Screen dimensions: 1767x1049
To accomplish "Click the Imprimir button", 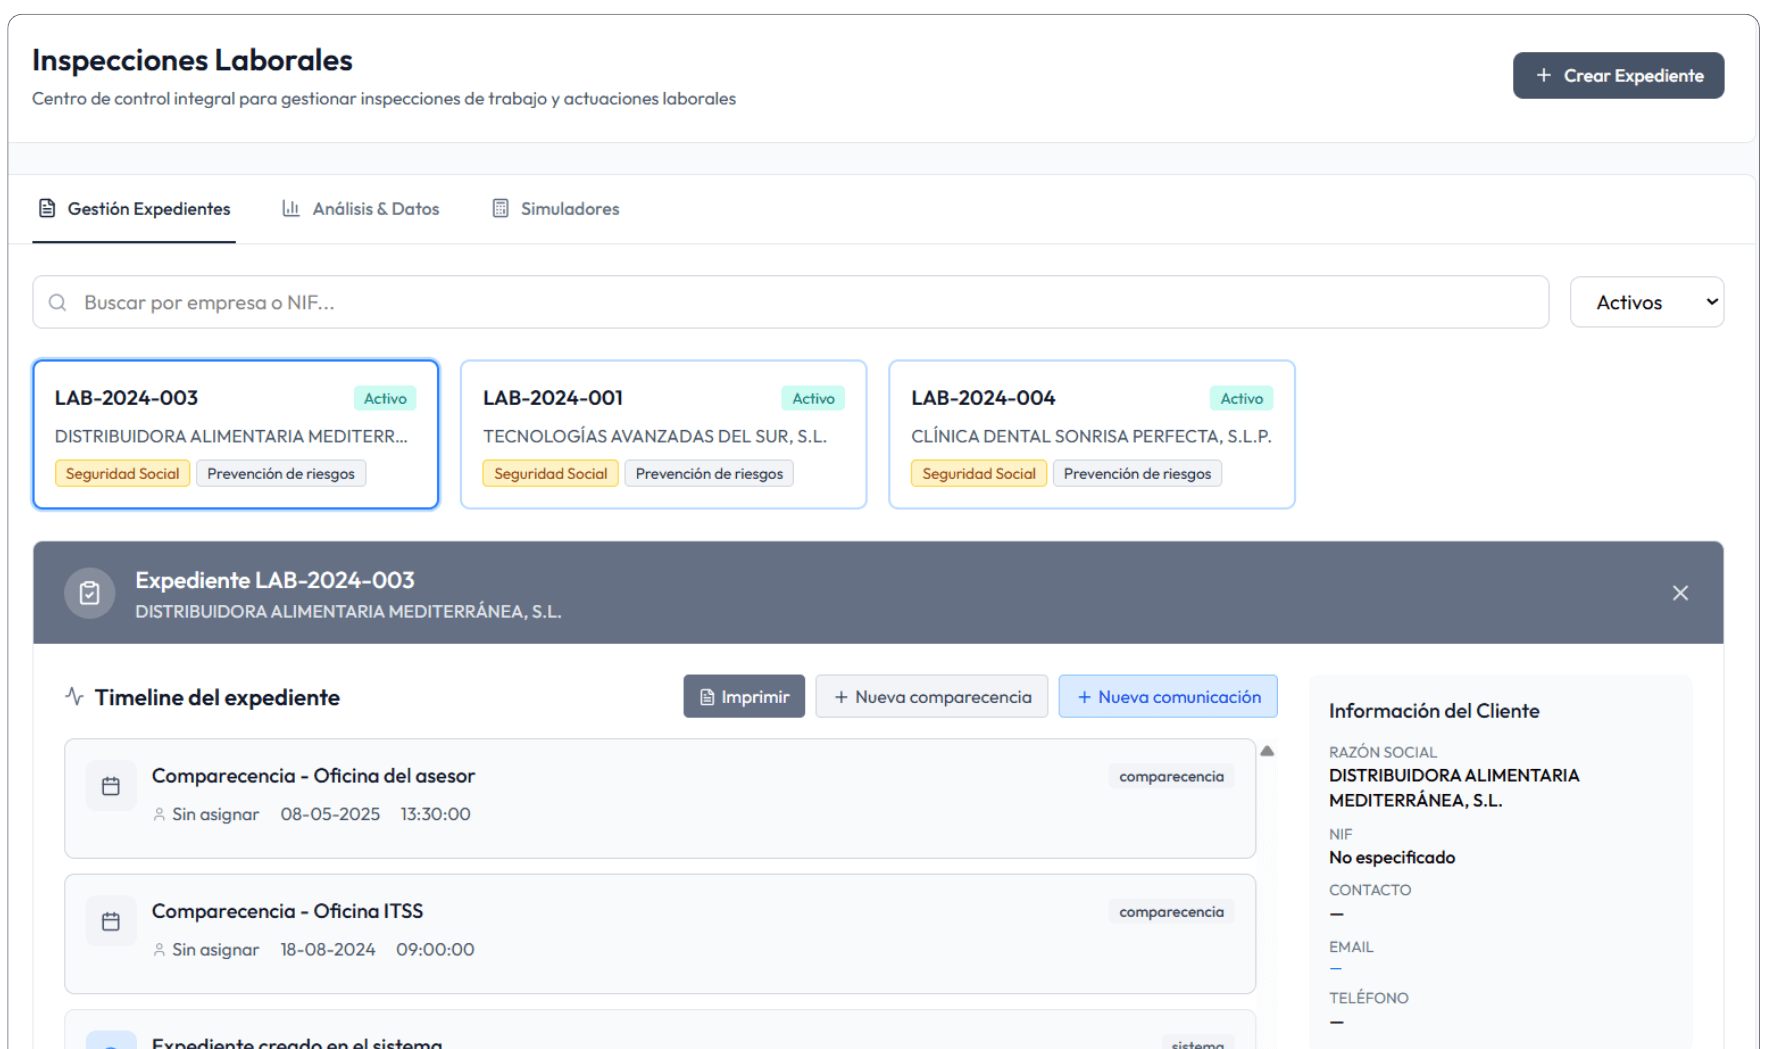I will [x=744, y=696].
